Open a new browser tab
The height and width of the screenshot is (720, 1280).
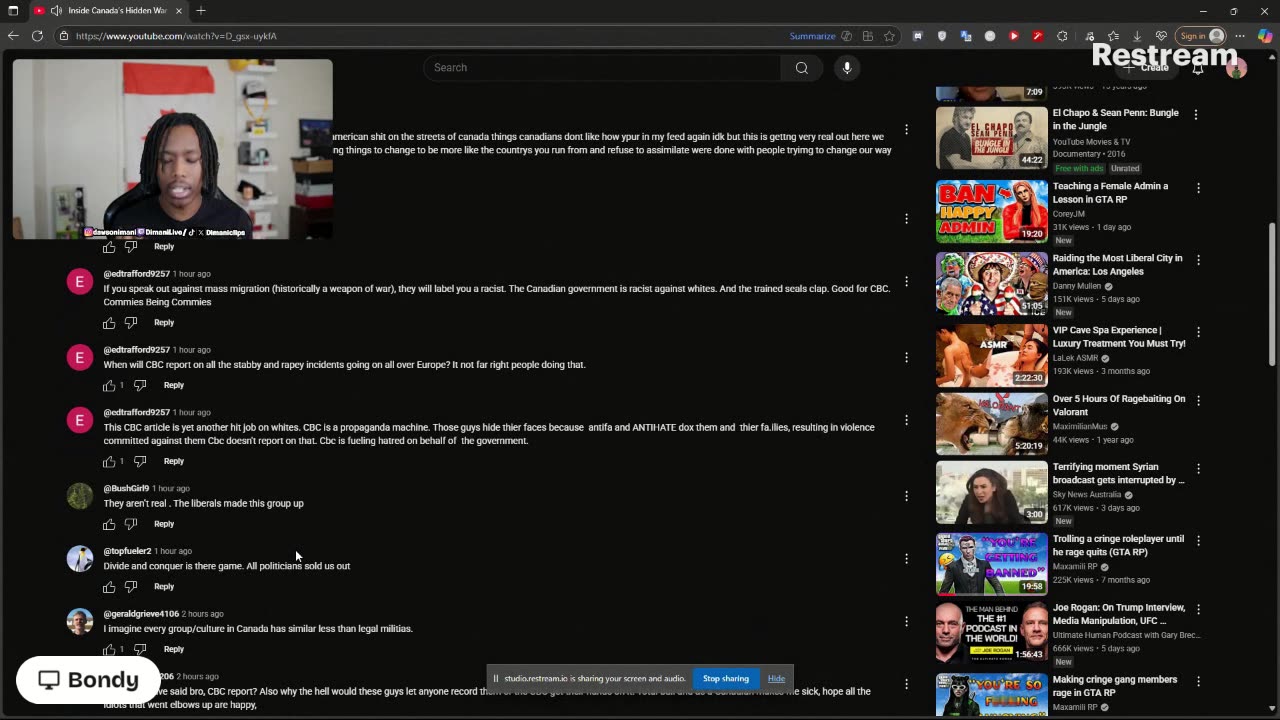tap(201, 11)
